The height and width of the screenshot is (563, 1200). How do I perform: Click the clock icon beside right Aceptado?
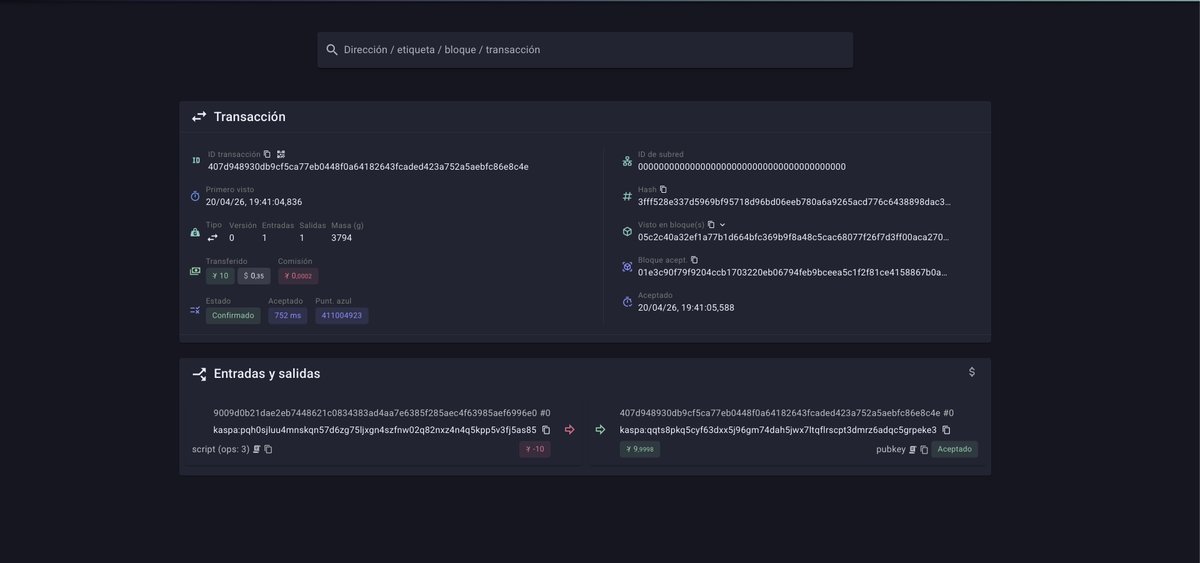coord(627,301)
